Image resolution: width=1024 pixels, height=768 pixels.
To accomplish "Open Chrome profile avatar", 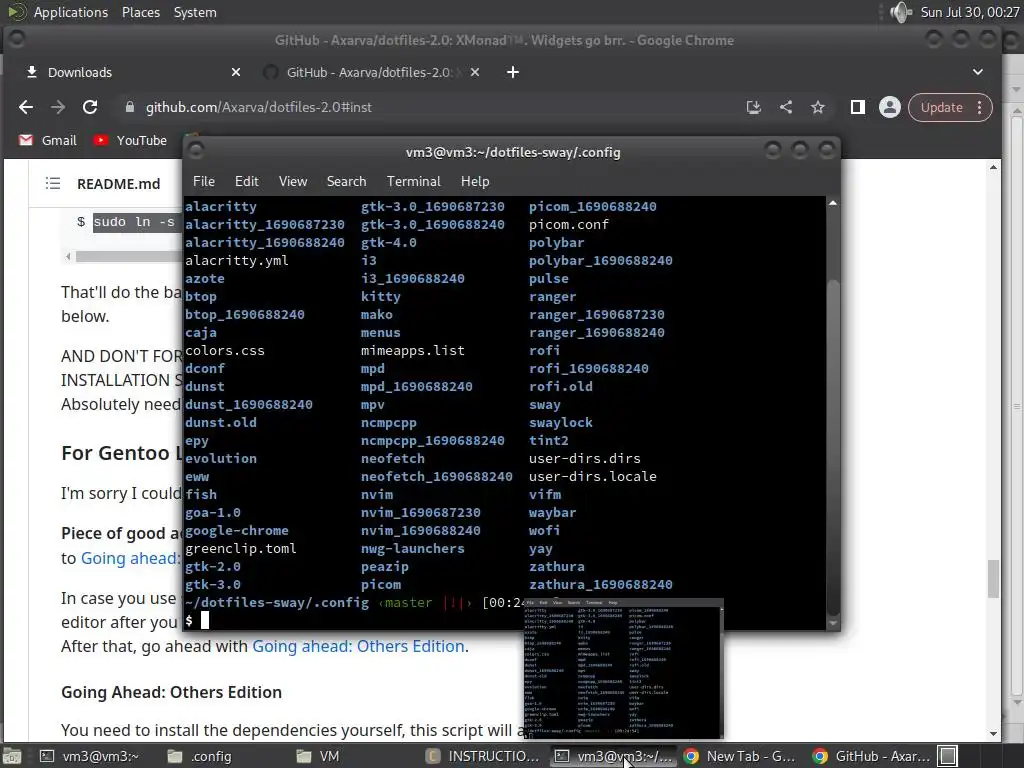I will (889, 107).
